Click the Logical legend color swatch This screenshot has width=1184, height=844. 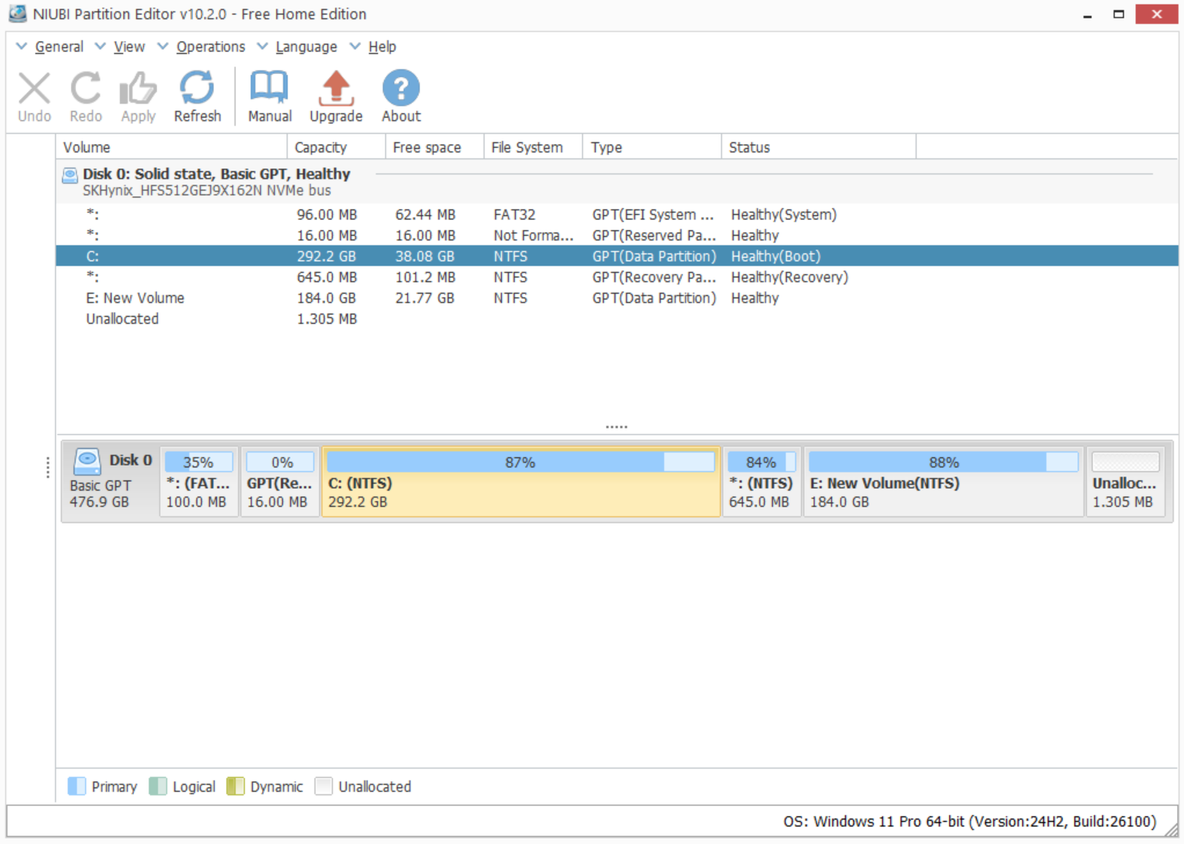point(158,786)
